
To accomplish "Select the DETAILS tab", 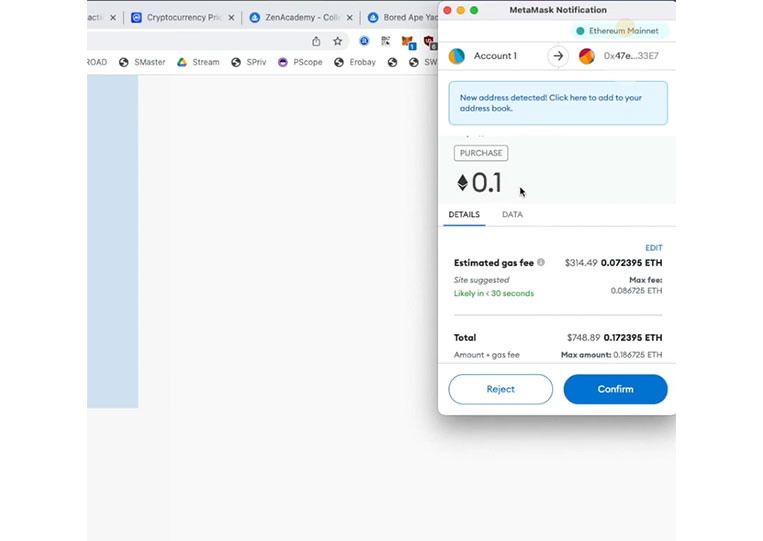I will pyautogui.click(x=464, y=215).
